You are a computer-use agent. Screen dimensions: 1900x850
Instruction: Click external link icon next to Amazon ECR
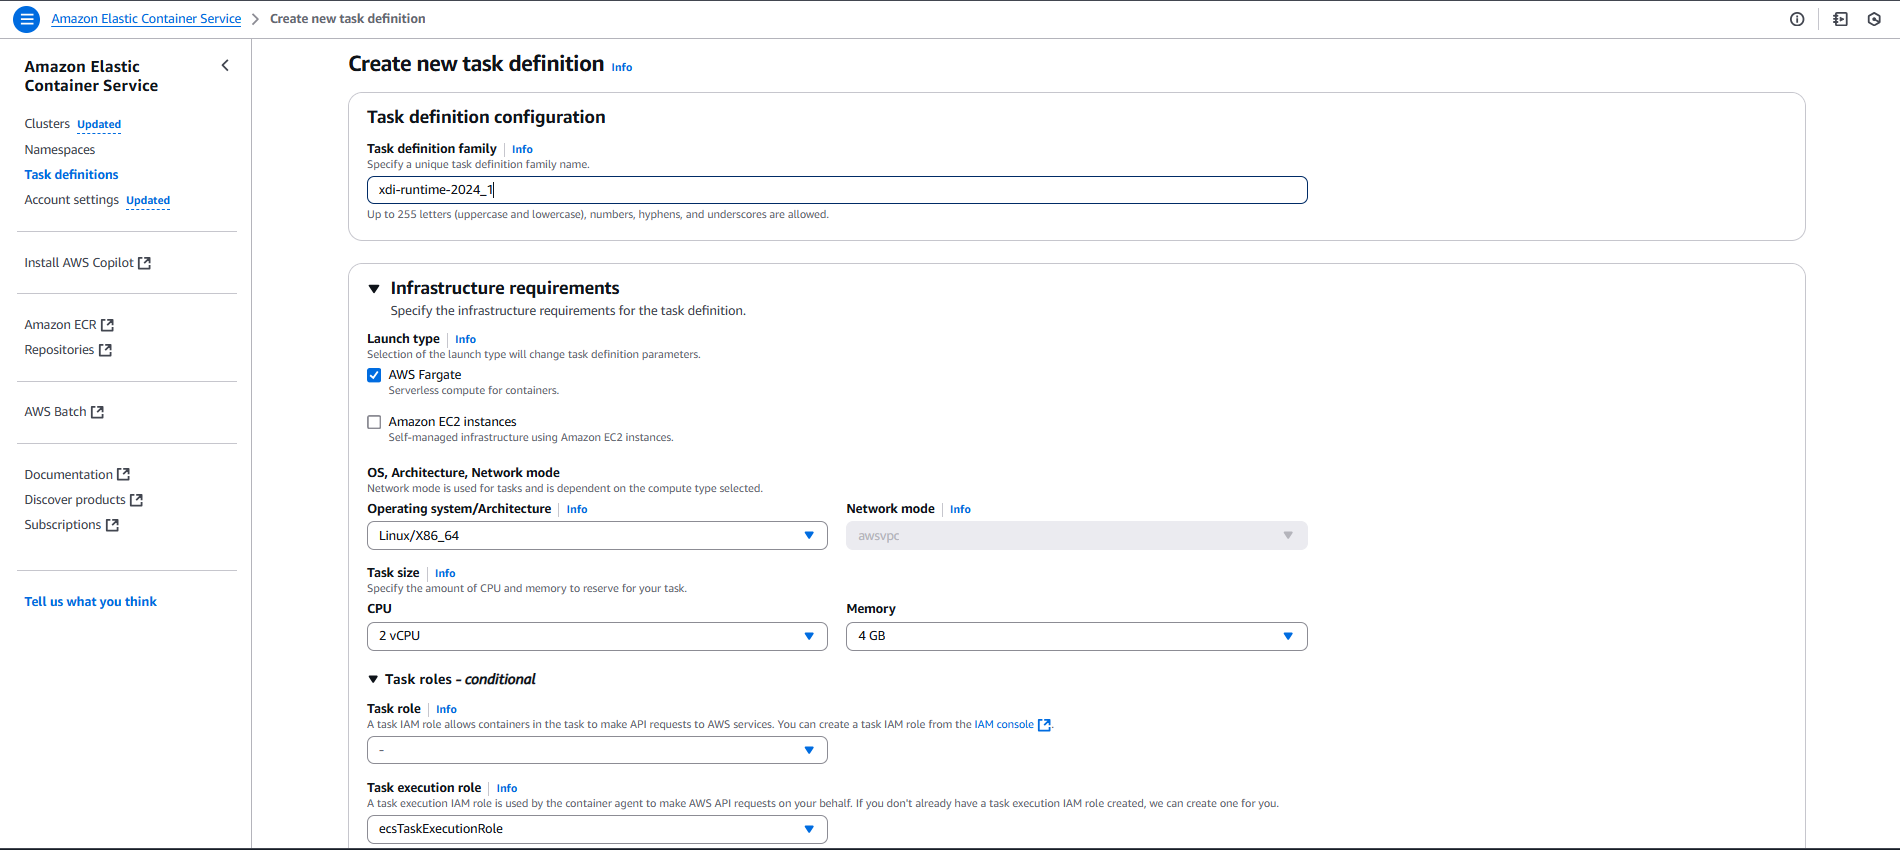(x=107, y=325)
